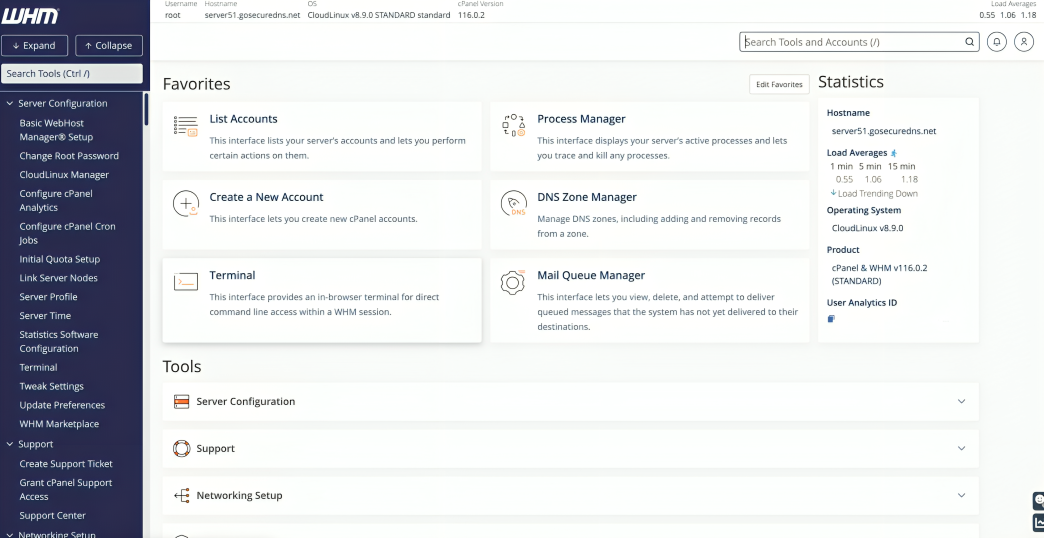The width and height of the screenshot is (1044, 538).
Task: Click the chart icon at right edge
Action: pyautogui.click(x=1039, y=522)
